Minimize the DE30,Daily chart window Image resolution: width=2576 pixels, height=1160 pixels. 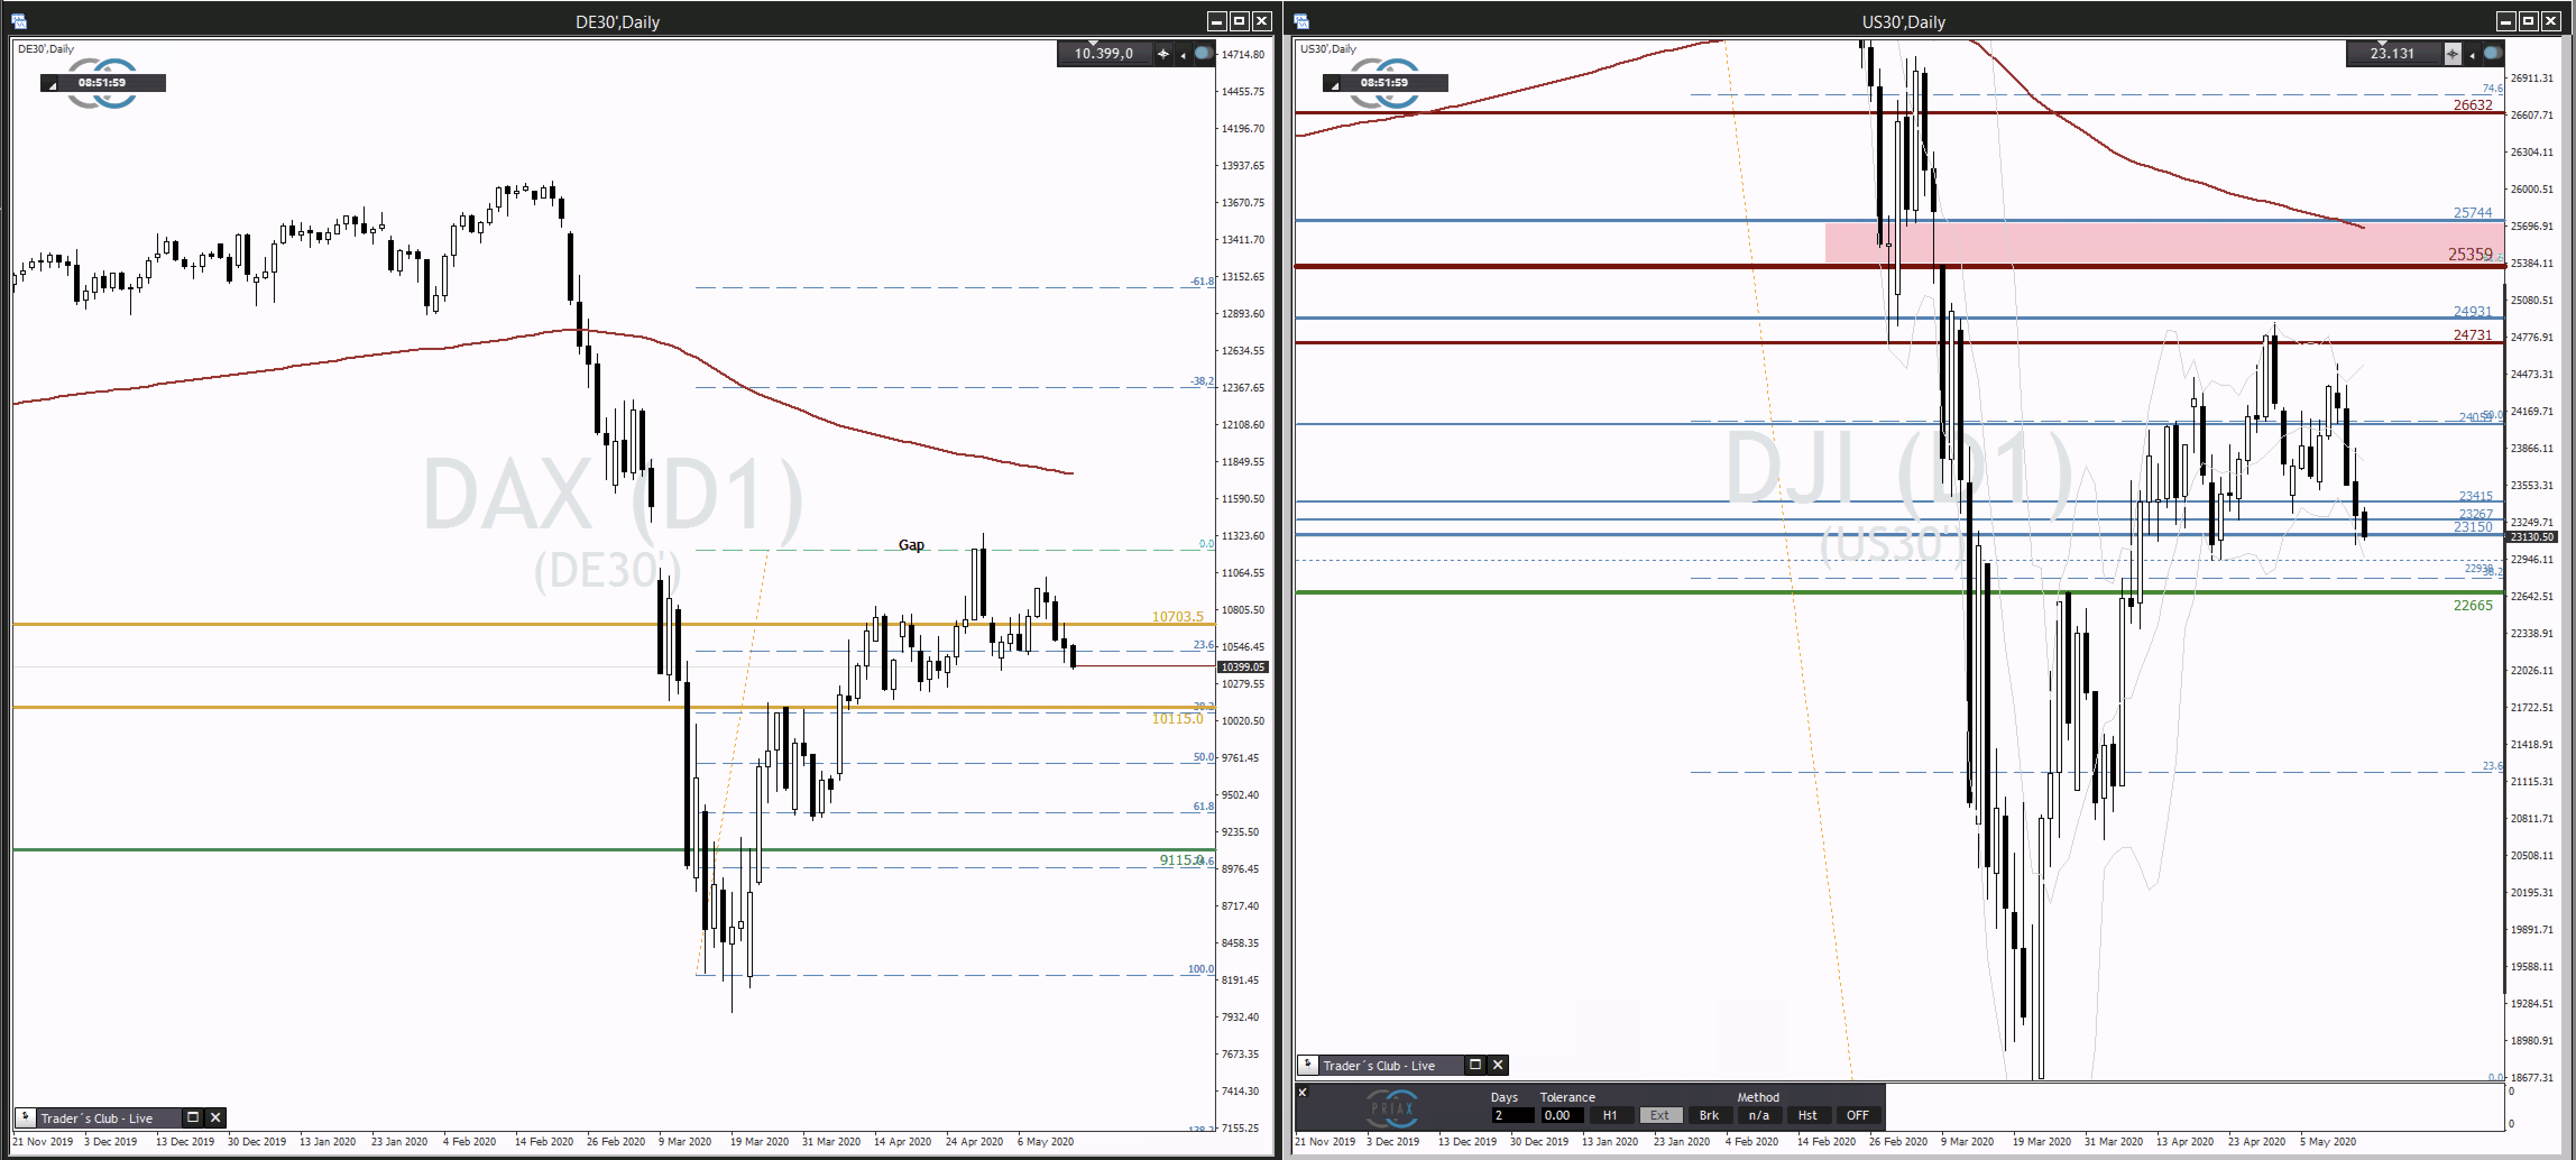1216,21
